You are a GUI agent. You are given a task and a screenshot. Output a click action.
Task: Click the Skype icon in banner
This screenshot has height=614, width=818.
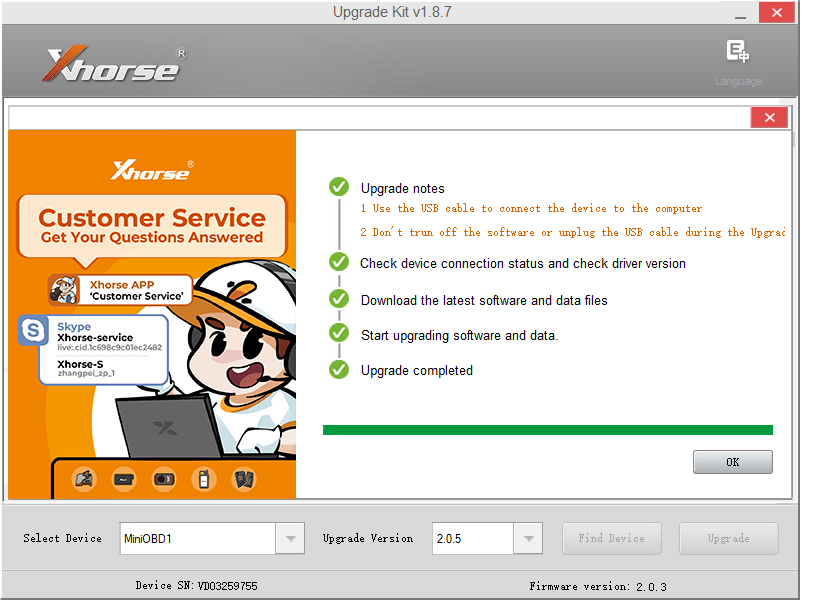(34, 331)
